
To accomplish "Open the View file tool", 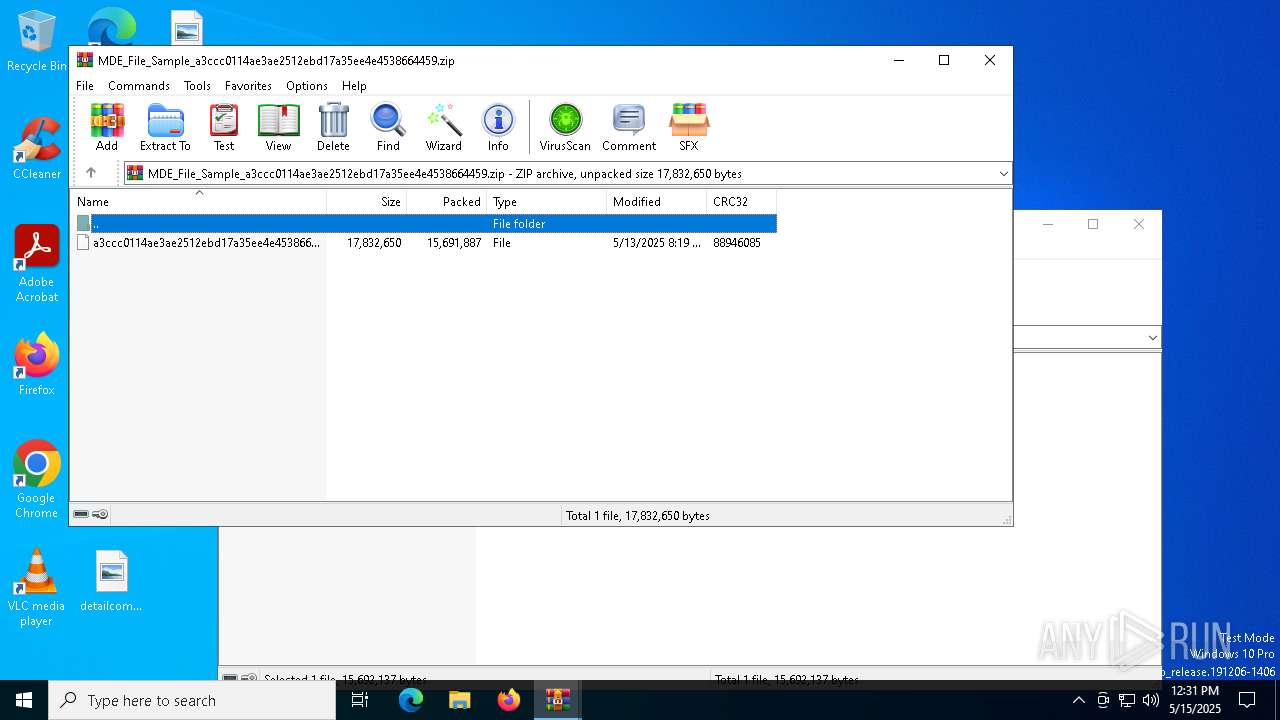I will [278, 127].
